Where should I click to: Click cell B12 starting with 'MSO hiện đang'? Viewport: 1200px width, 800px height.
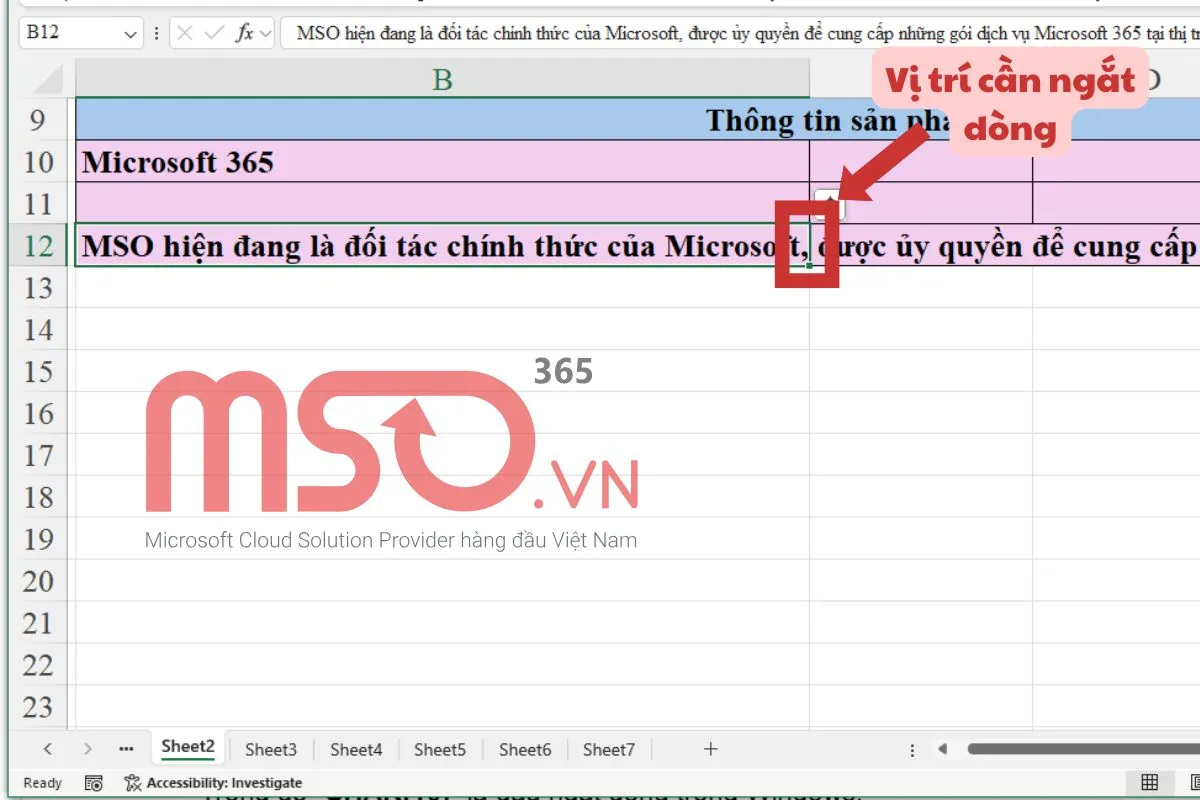[442, 245]
